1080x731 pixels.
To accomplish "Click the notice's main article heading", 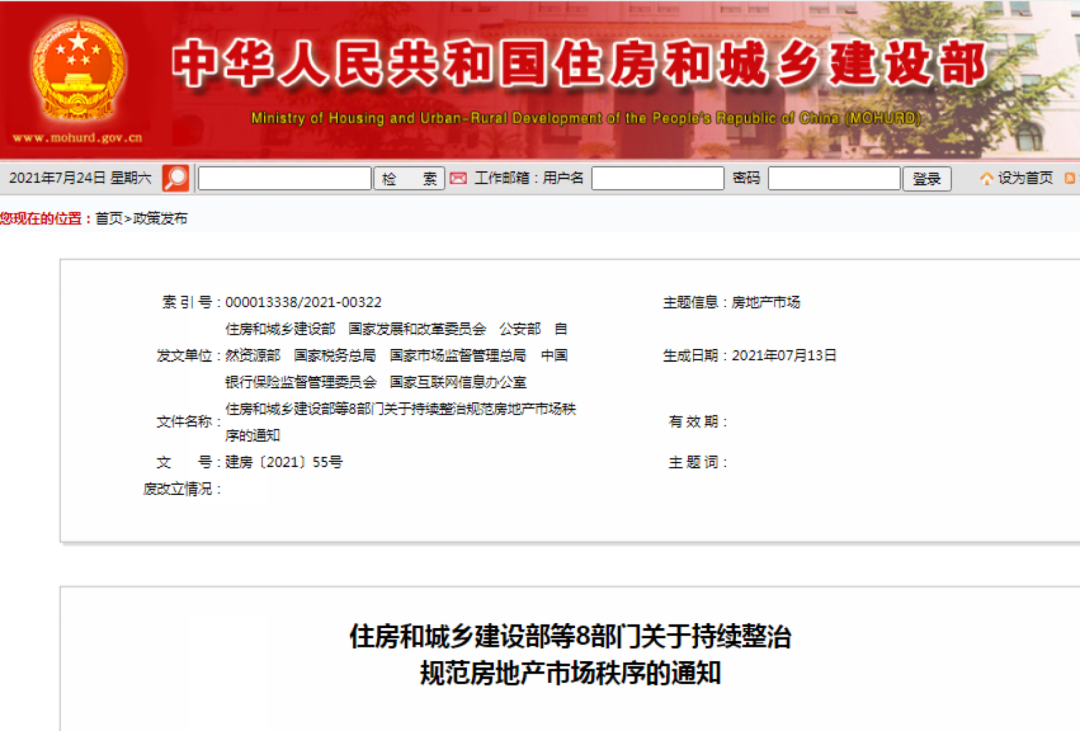I will click(x=569, y=654).
